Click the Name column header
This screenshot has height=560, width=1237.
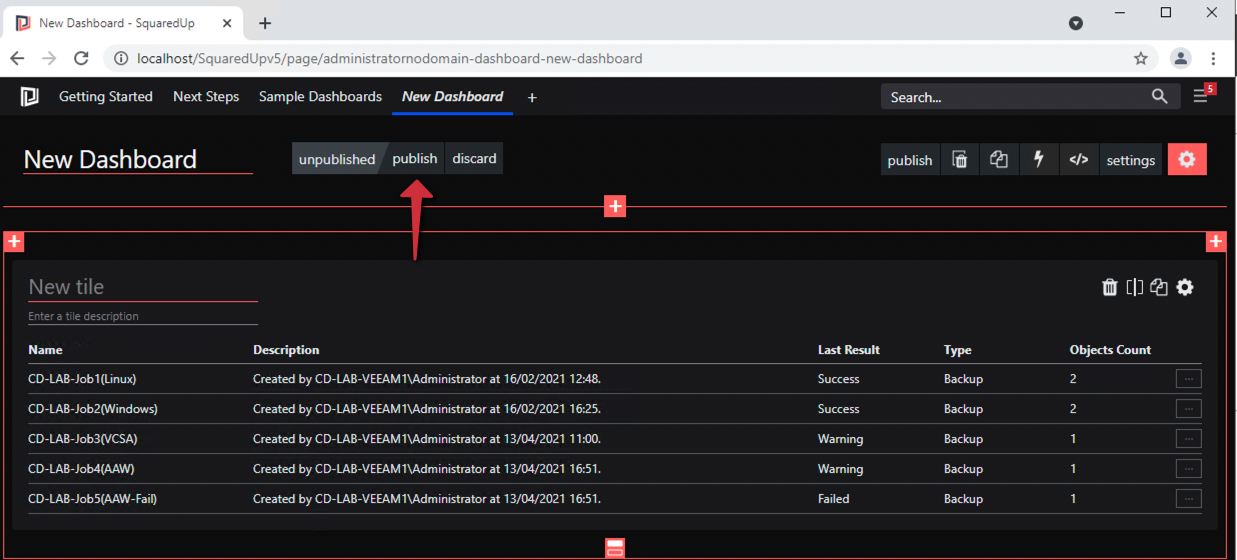click(45, 350)
